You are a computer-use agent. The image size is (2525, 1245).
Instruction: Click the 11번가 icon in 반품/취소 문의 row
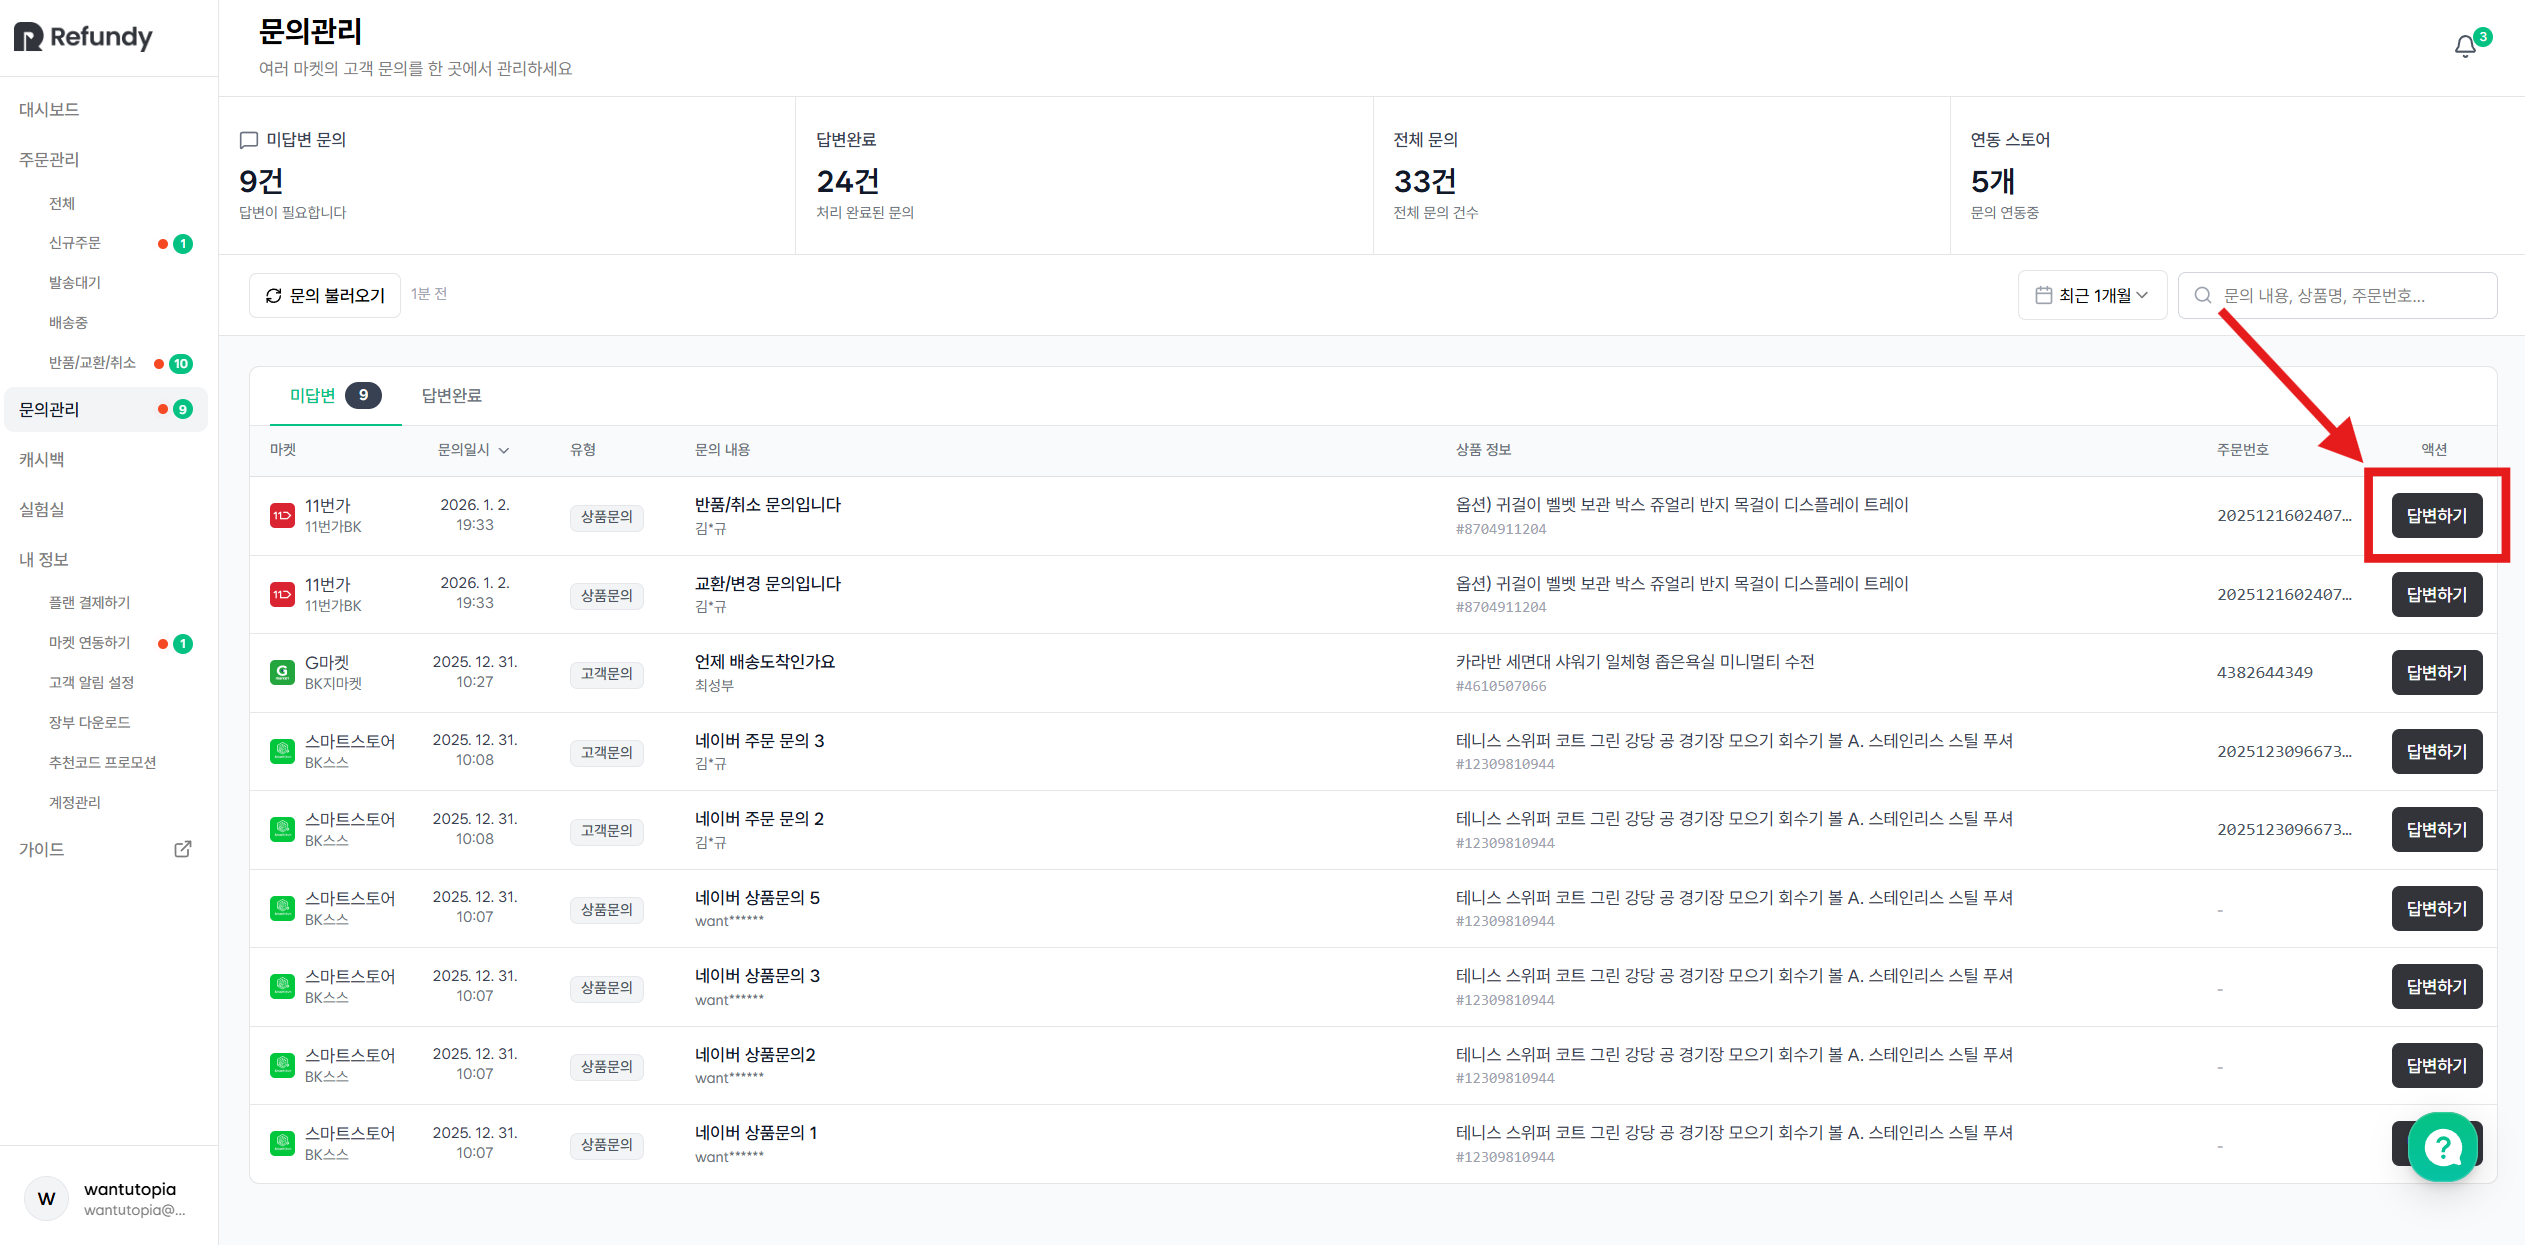coord(282,516)
